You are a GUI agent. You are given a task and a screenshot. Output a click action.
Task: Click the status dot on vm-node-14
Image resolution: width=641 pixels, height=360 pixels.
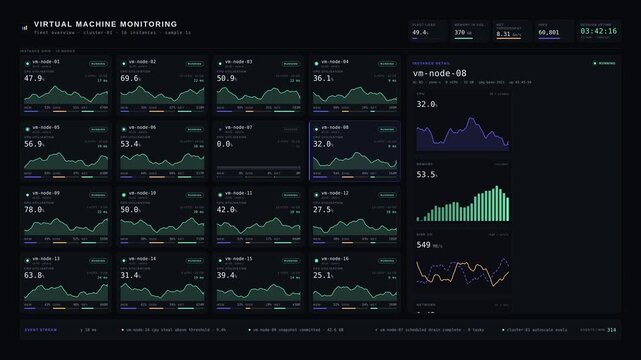click(x=124, y=261)
